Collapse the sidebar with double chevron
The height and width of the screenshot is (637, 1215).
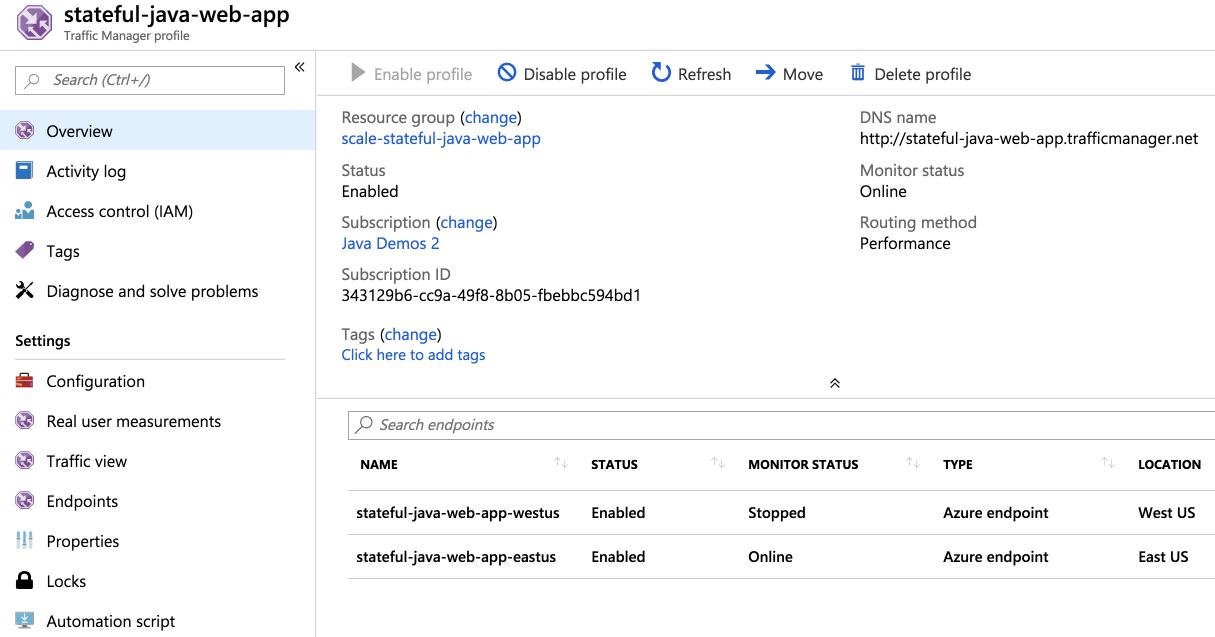(x=299, y=68)
